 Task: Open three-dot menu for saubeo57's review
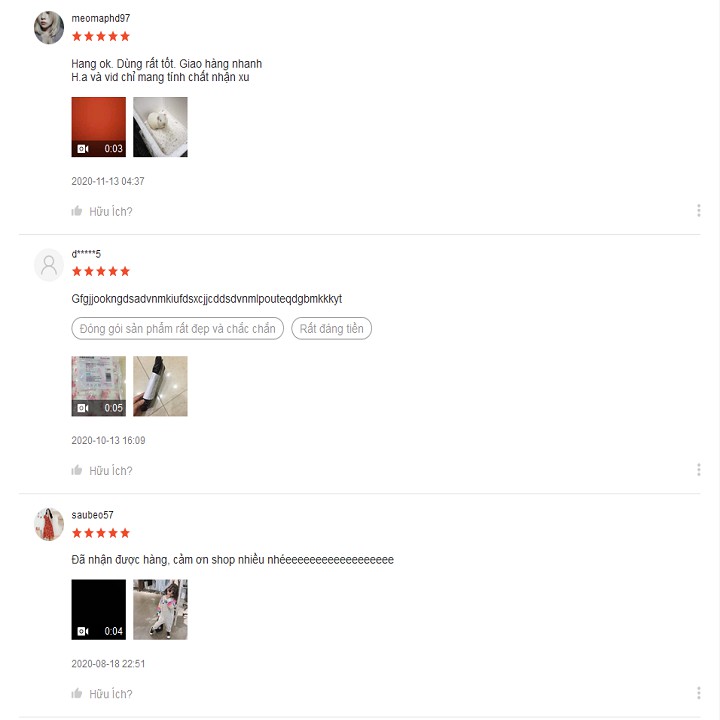pos(698,692)
